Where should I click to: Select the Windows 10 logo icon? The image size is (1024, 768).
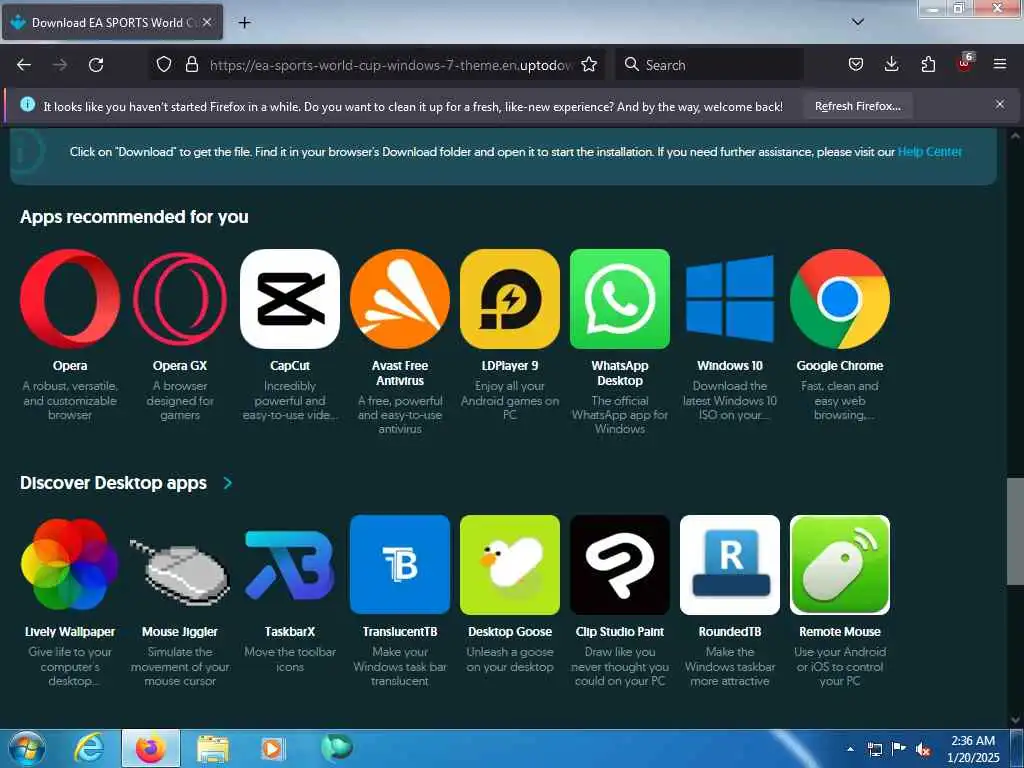pyautogui.click(x=730, y=298)
